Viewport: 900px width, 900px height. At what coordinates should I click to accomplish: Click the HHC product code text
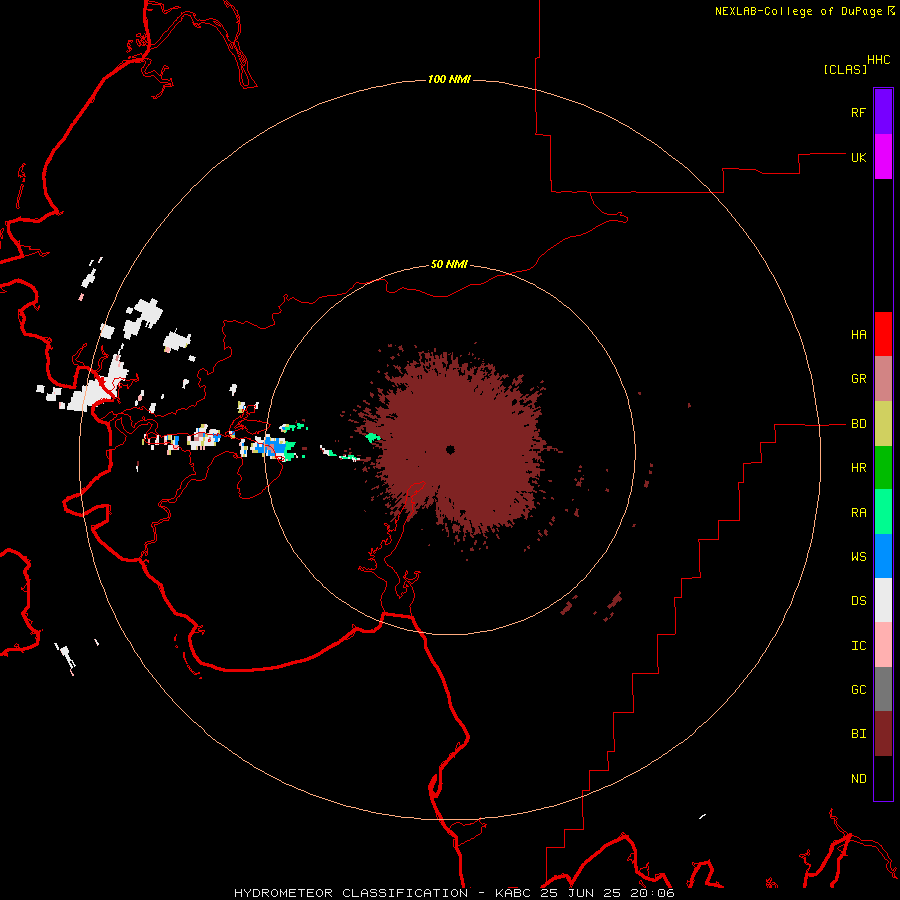(878, 60)
